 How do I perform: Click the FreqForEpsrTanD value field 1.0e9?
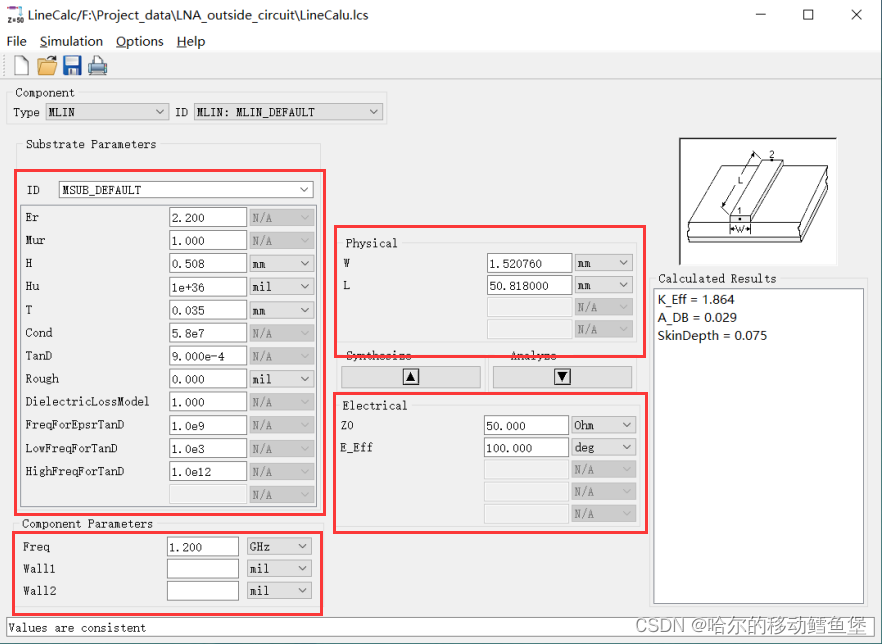point(208,425)
